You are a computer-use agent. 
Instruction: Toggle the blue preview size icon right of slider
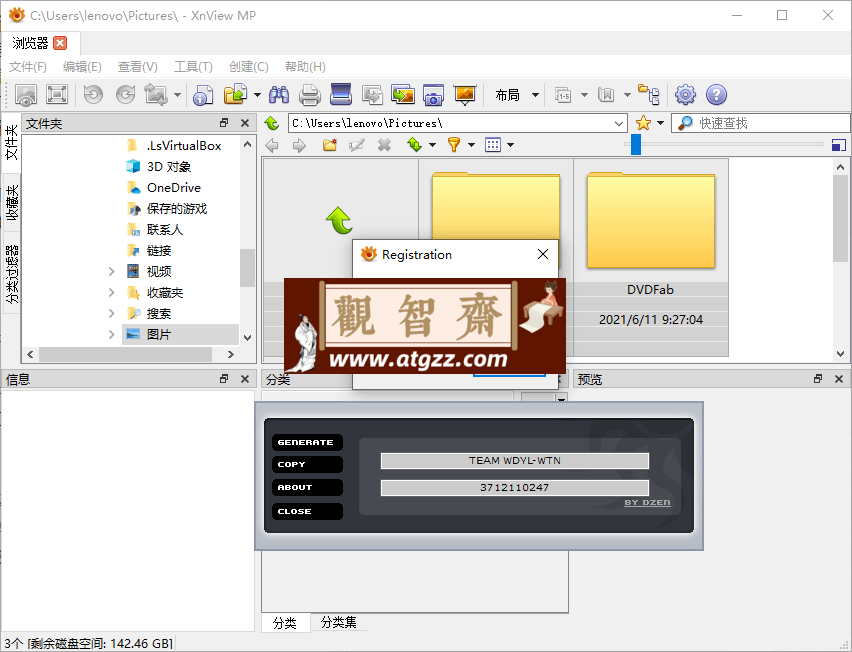click(x=839, y=145)
